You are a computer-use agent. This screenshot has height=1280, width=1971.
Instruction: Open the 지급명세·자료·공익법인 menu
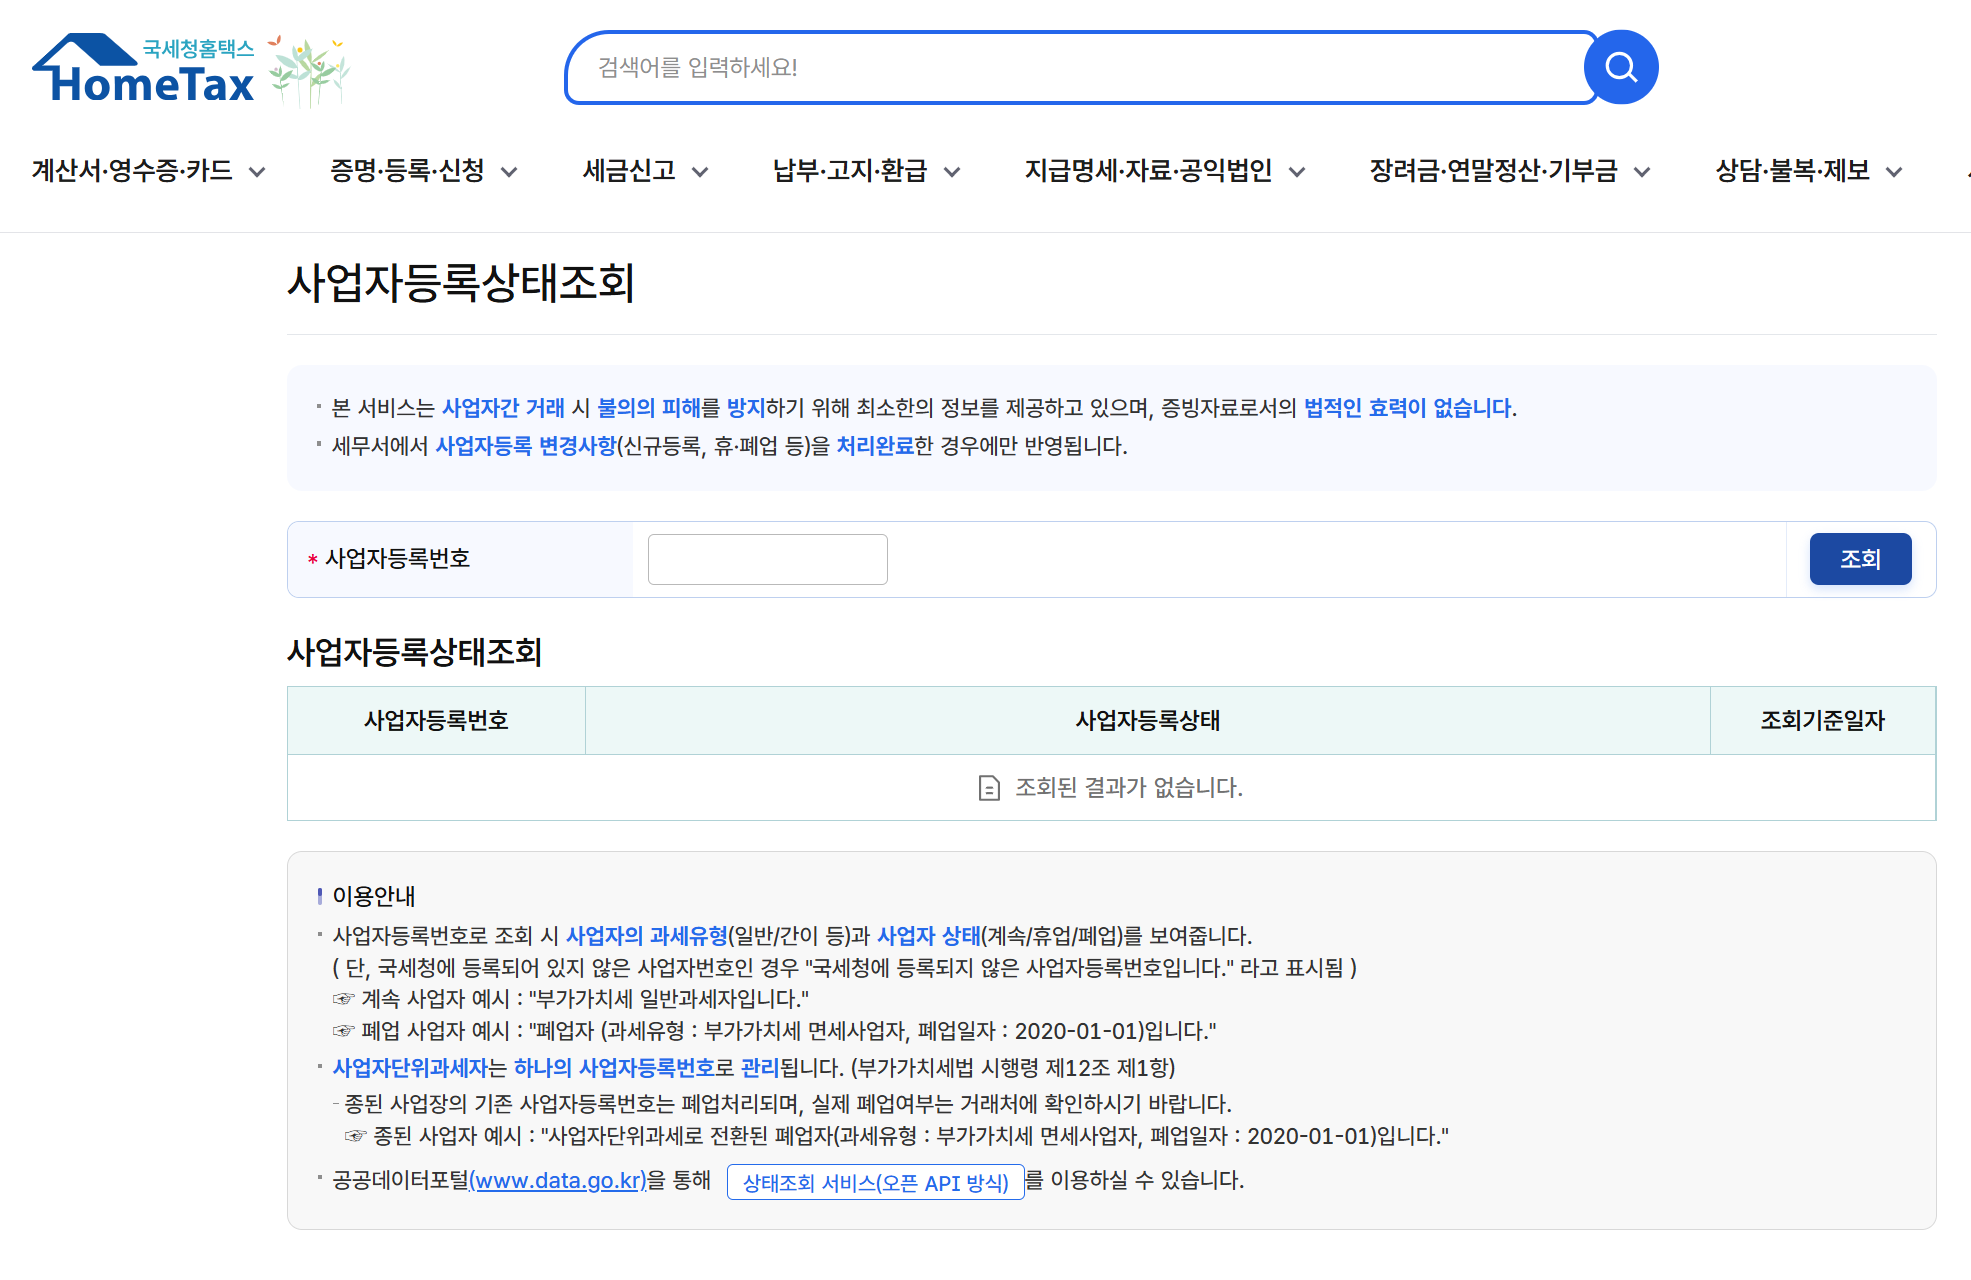coord(1150,170)
